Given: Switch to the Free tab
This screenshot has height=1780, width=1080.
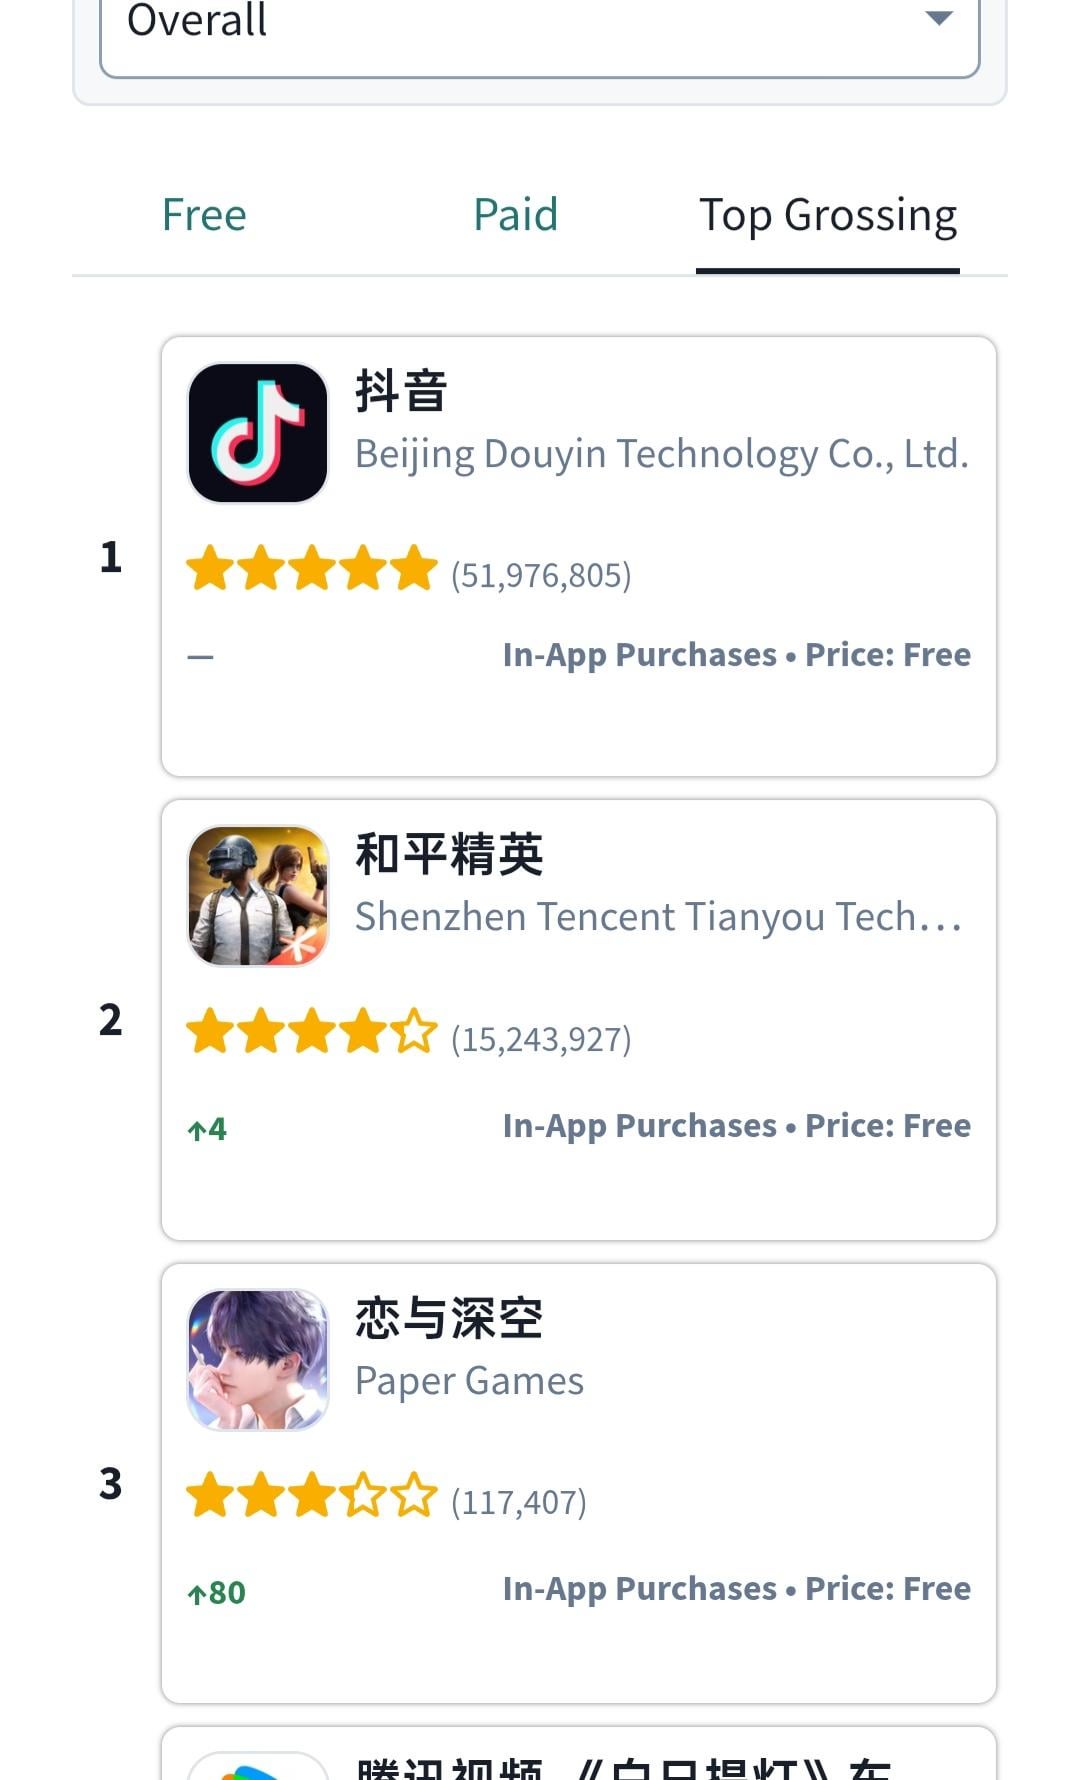Looking at the screenshot, I should [x=204, y=216].
